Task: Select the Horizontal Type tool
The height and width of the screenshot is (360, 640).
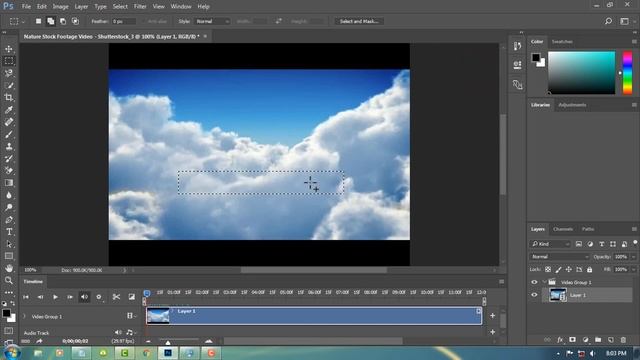Action: coord(9,232)
